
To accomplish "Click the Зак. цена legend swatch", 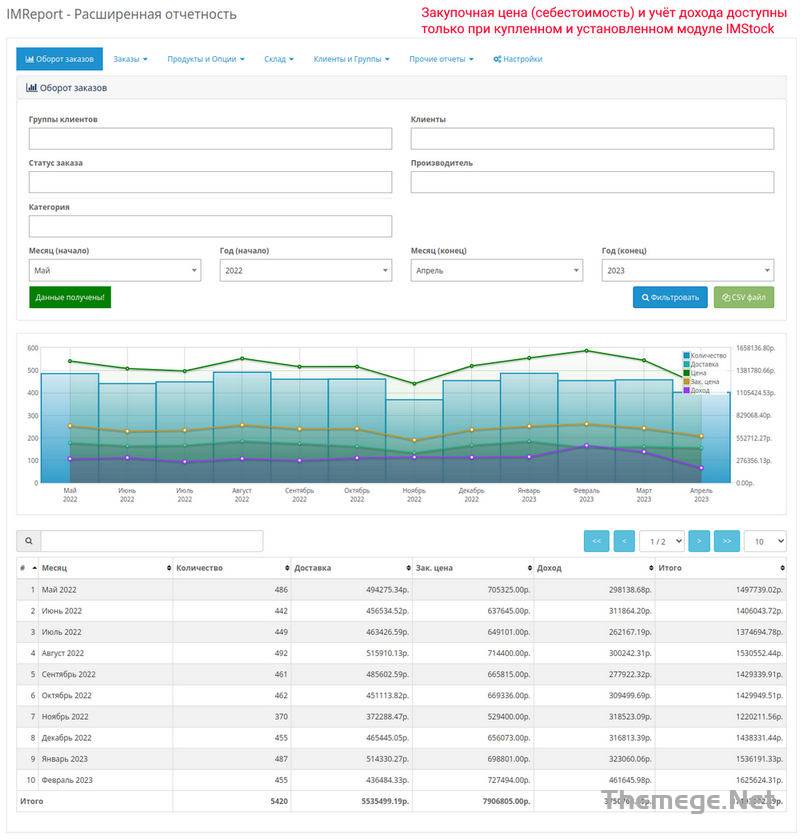I will coord(687,382).
